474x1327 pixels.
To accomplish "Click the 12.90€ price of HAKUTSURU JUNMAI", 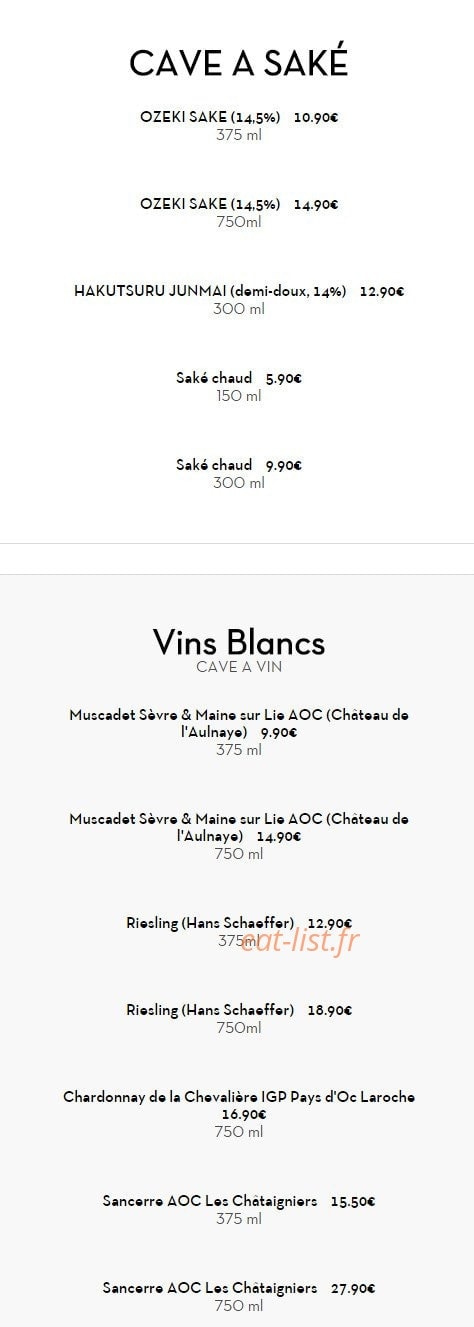I will click(x=382, y=292).
